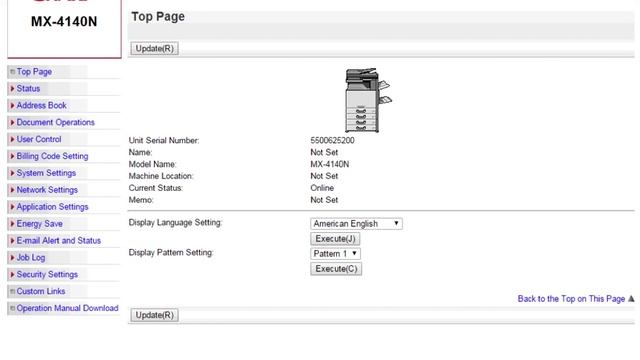Click the Display Language Setting label

[x=175, y=223]
